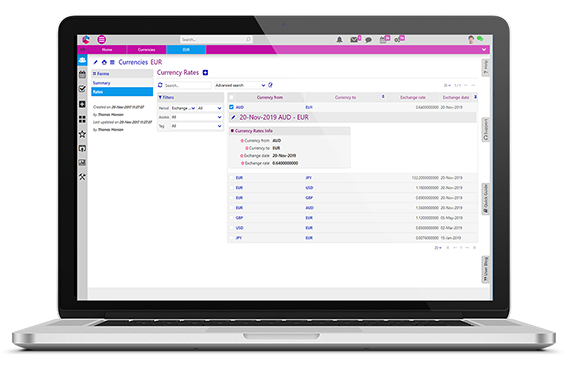The width and height of the screenshot is (570, 383).
Task: Switch to the Currencies tab
Action: coord(146,49)
